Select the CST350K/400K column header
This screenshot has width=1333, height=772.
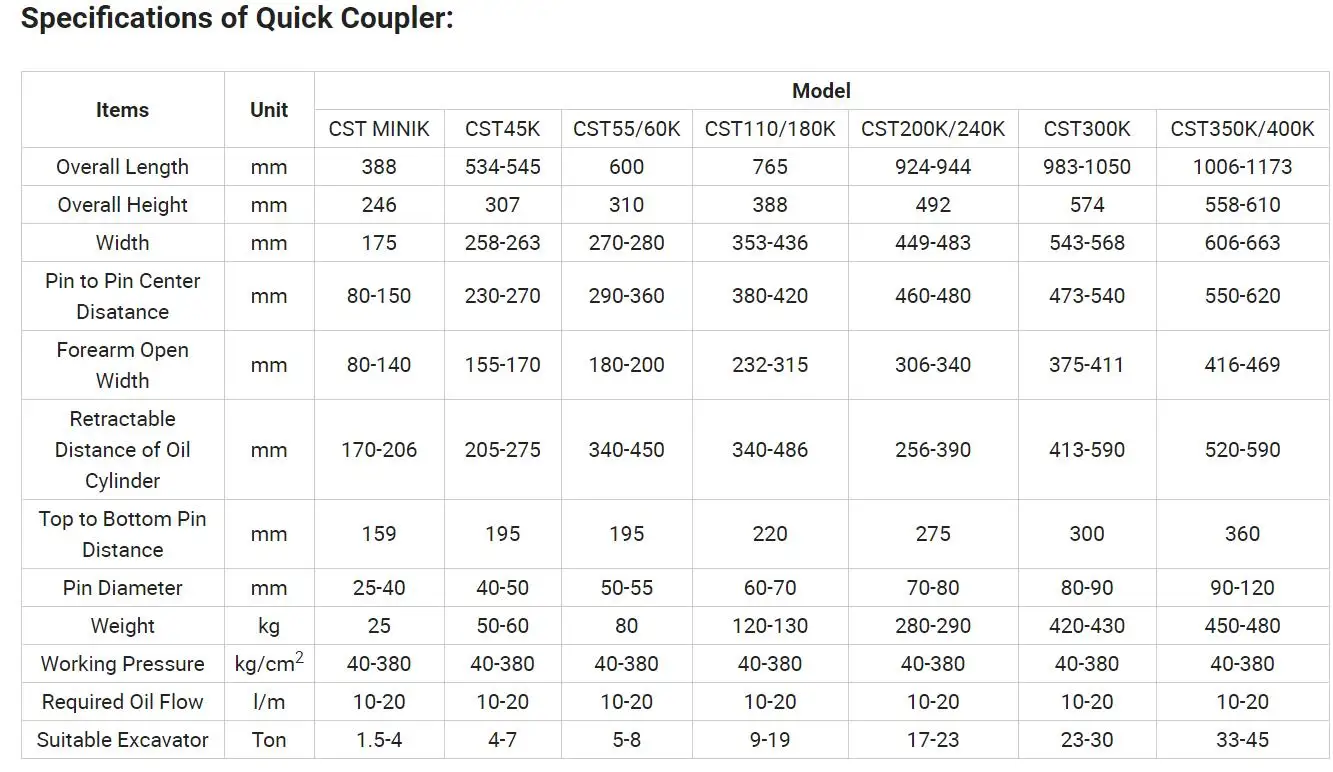click(x=1242, y=129)
